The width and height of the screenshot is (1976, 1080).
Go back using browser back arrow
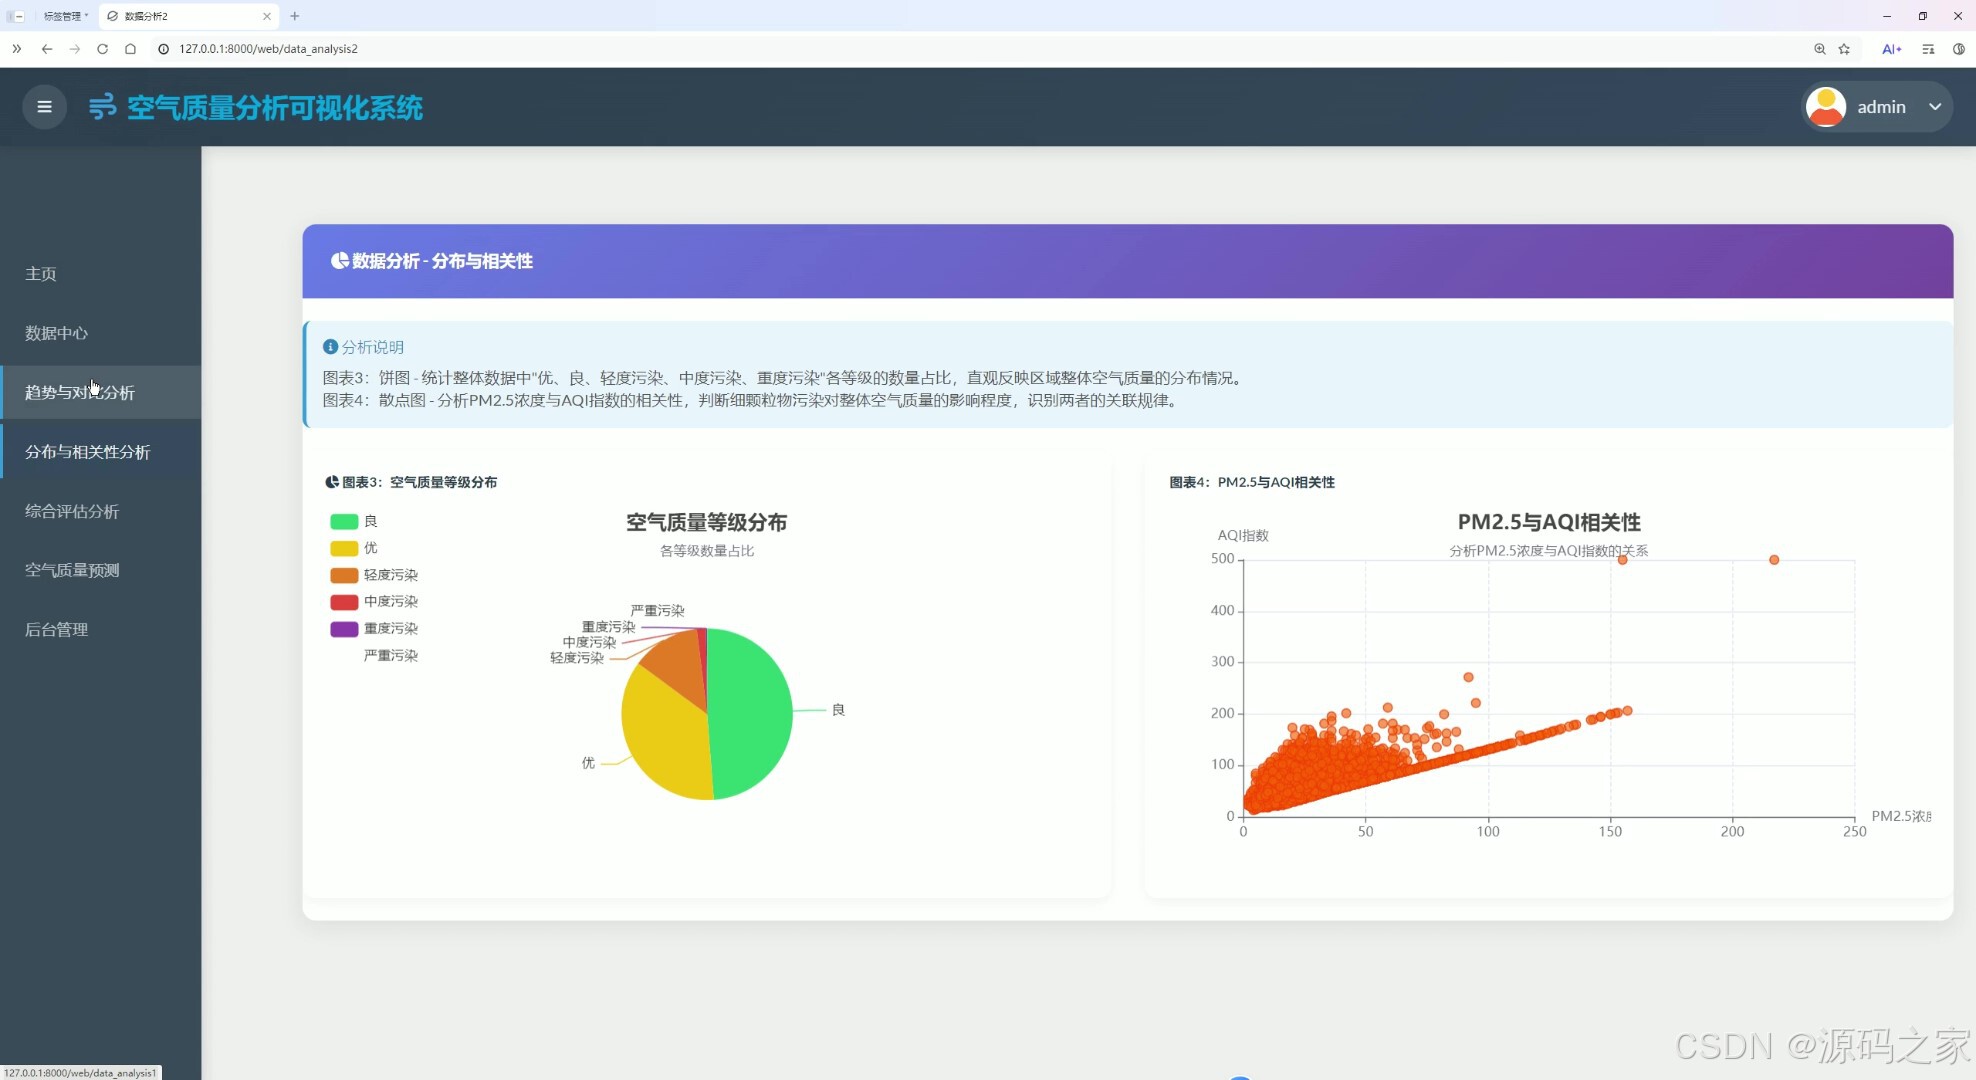47,49
